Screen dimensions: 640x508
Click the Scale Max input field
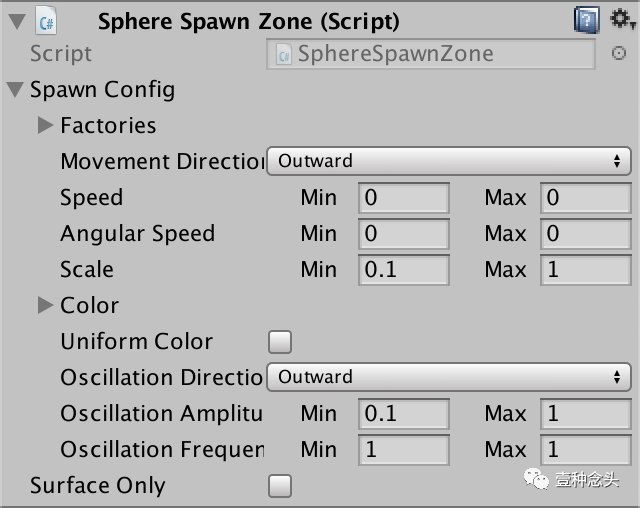tap(586, 270)
